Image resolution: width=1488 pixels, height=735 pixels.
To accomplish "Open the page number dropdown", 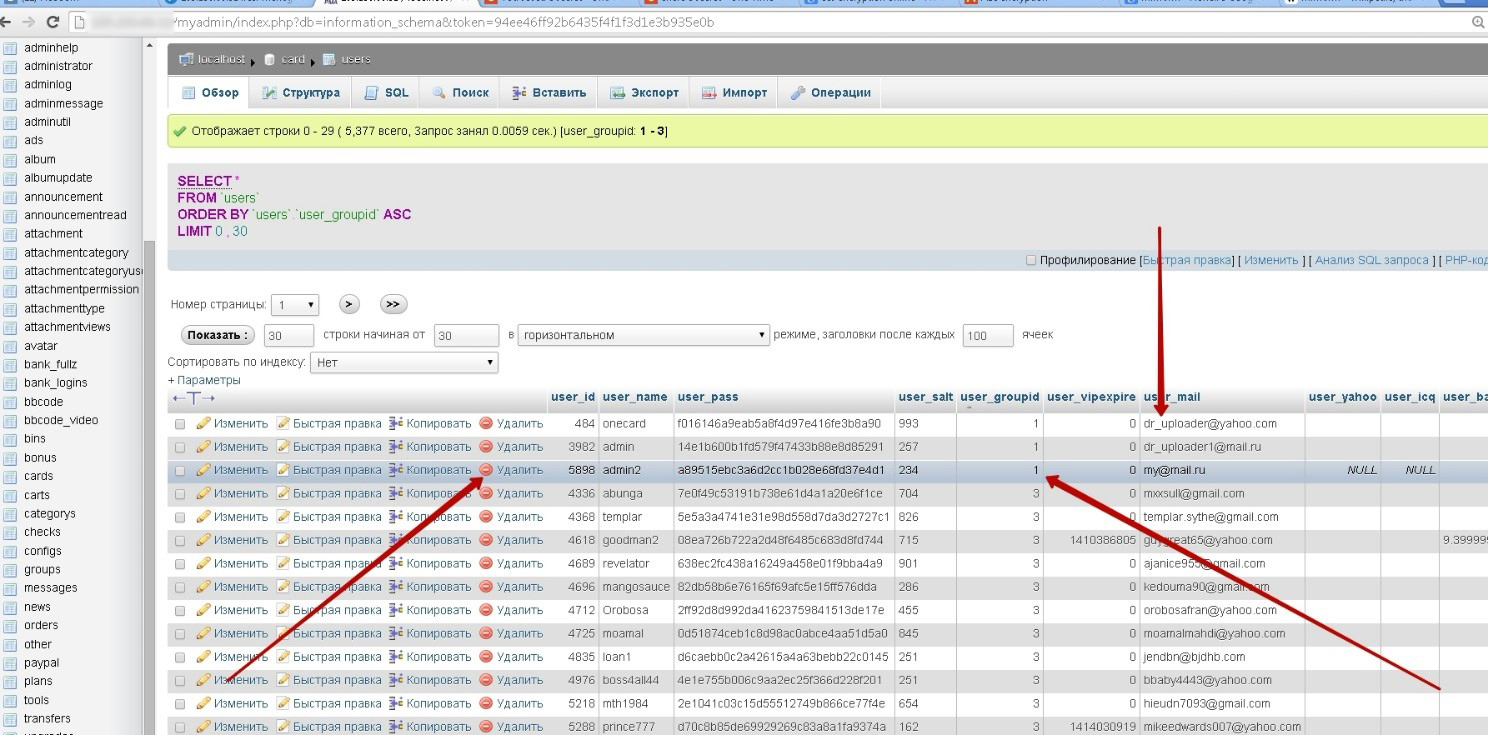I will 296,305.
